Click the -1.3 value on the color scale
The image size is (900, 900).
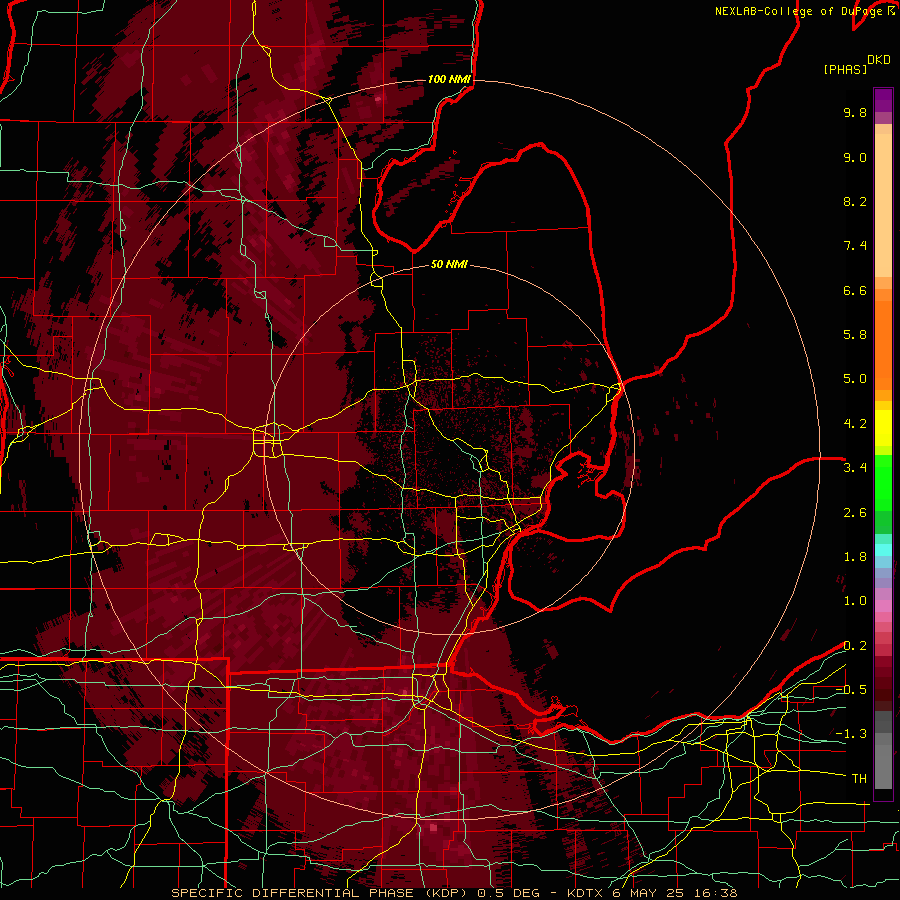851,734
